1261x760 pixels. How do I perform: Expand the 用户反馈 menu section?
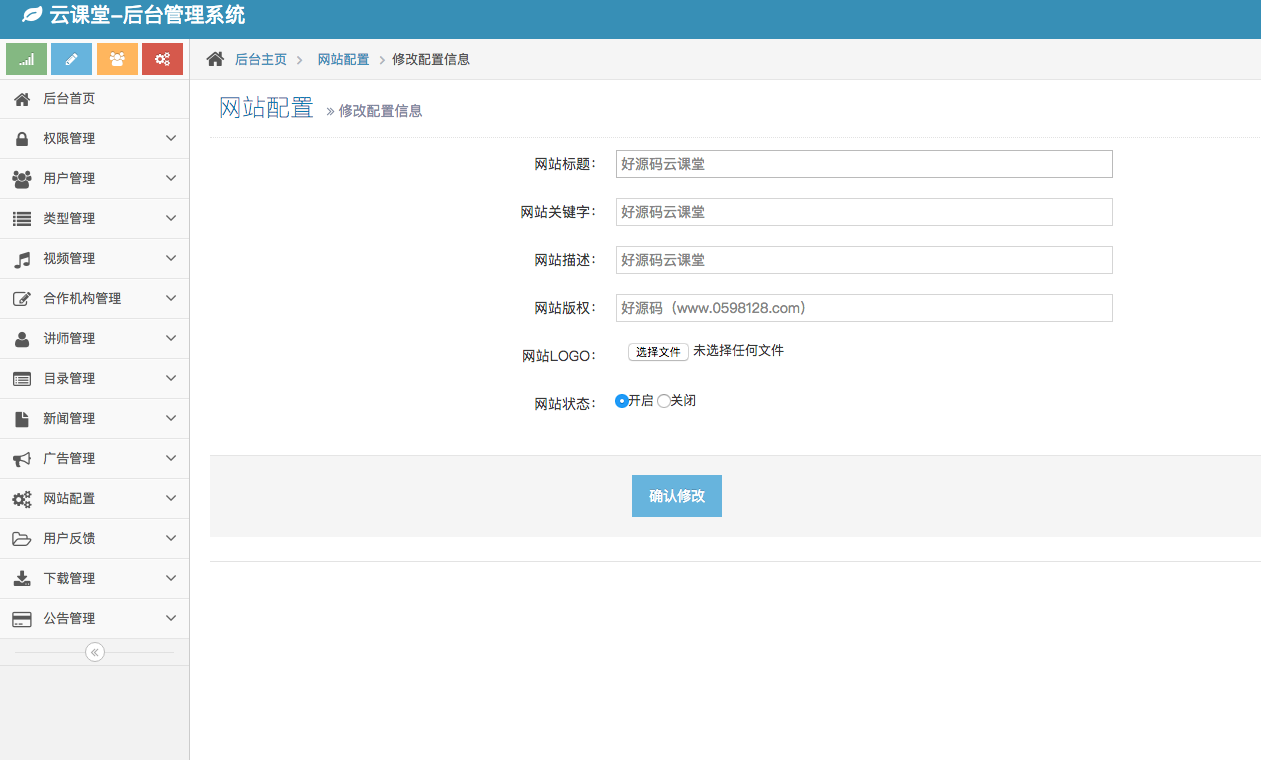[x=95, y=538]
